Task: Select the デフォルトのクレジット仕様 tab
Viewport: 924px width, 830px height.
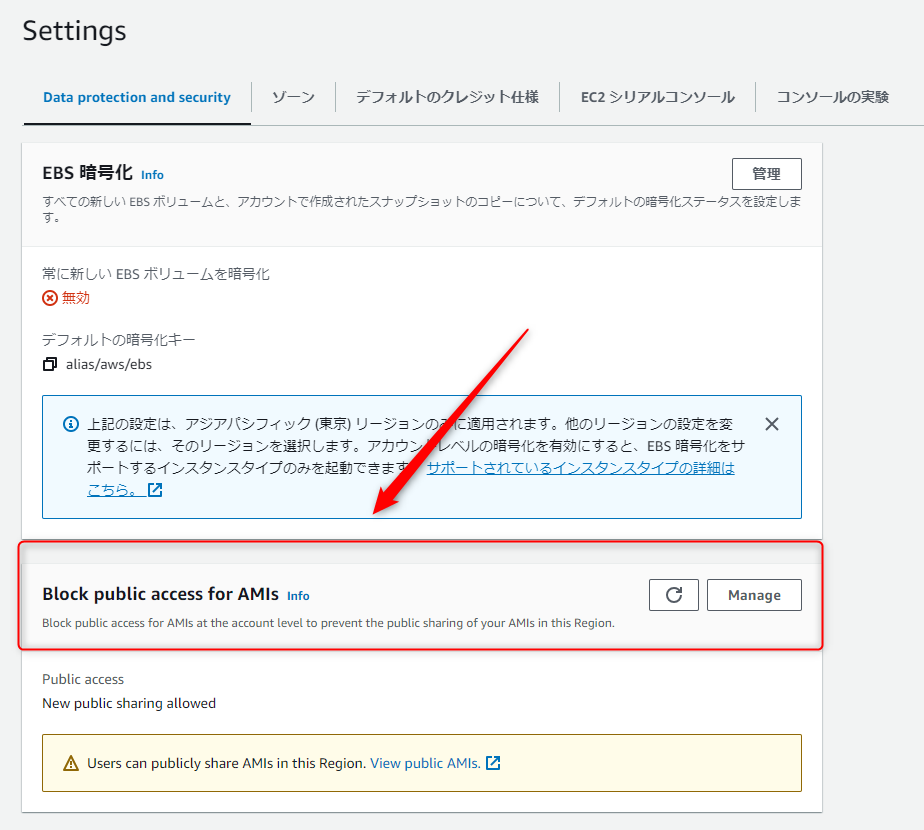Action: pos(447,97)
